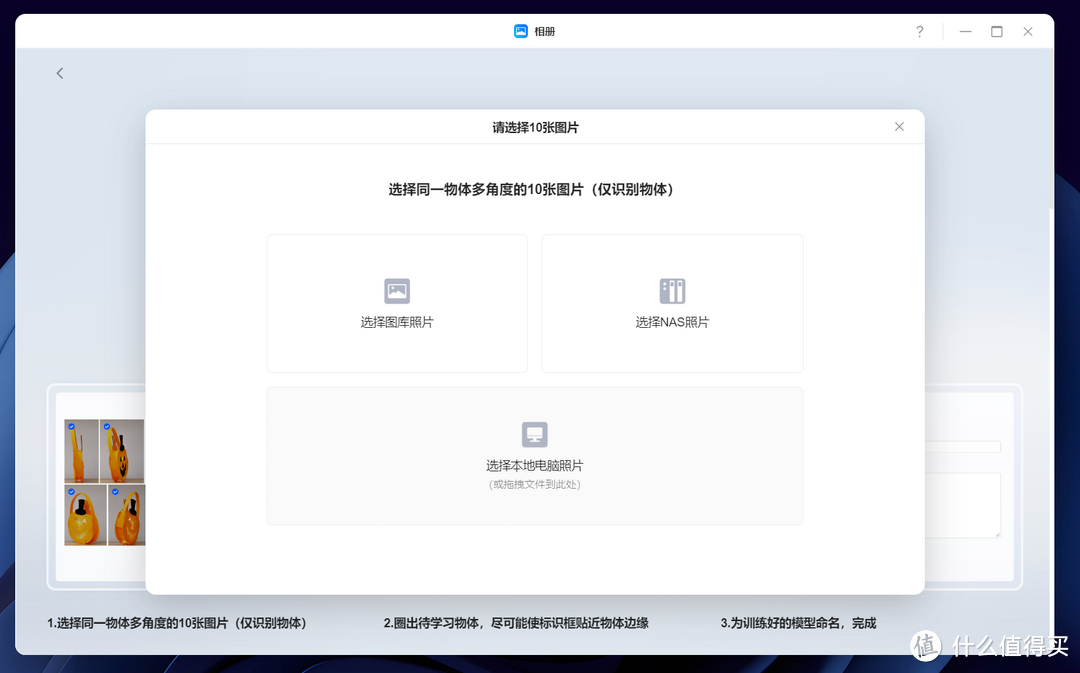Open help with the question mark icon
1080x673 pixels.
click(x=919, y=31)
